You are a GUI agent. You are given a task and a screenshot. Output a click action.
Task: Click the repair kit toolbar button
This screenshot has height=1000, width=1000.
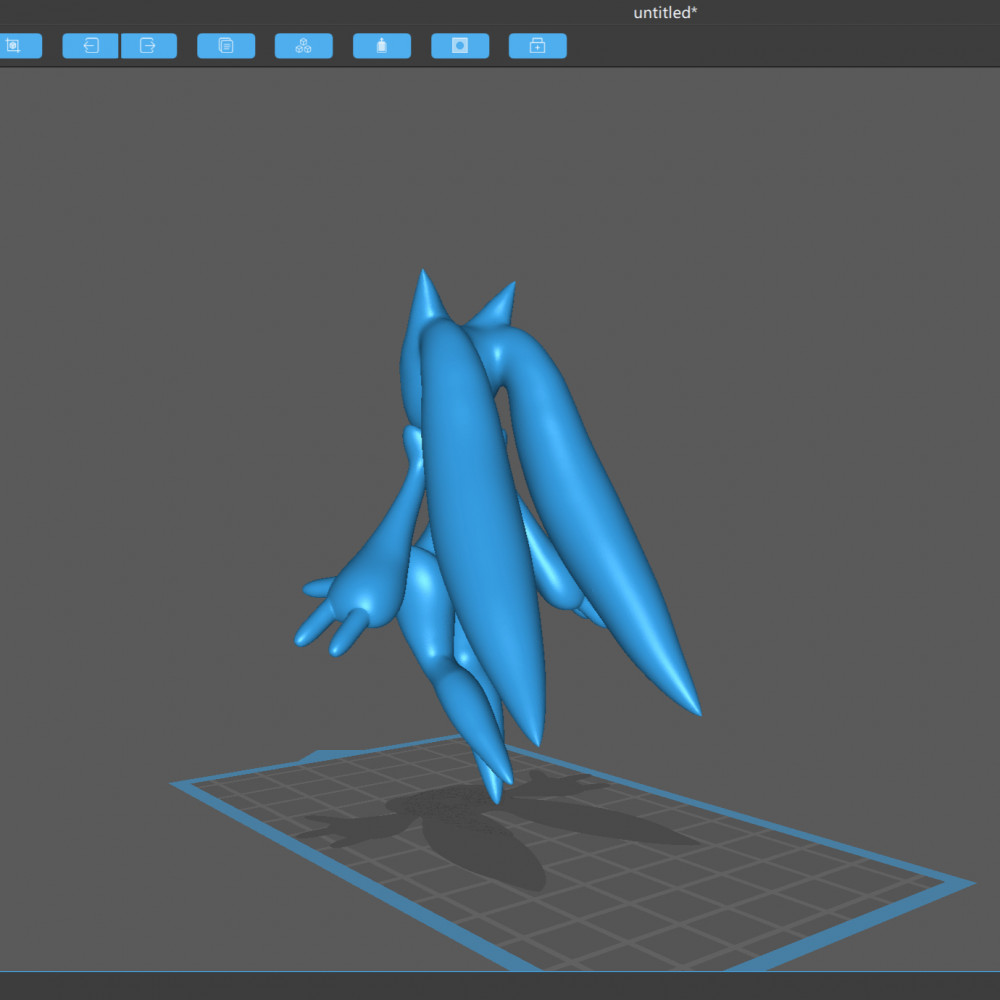(x=538, y=46)
